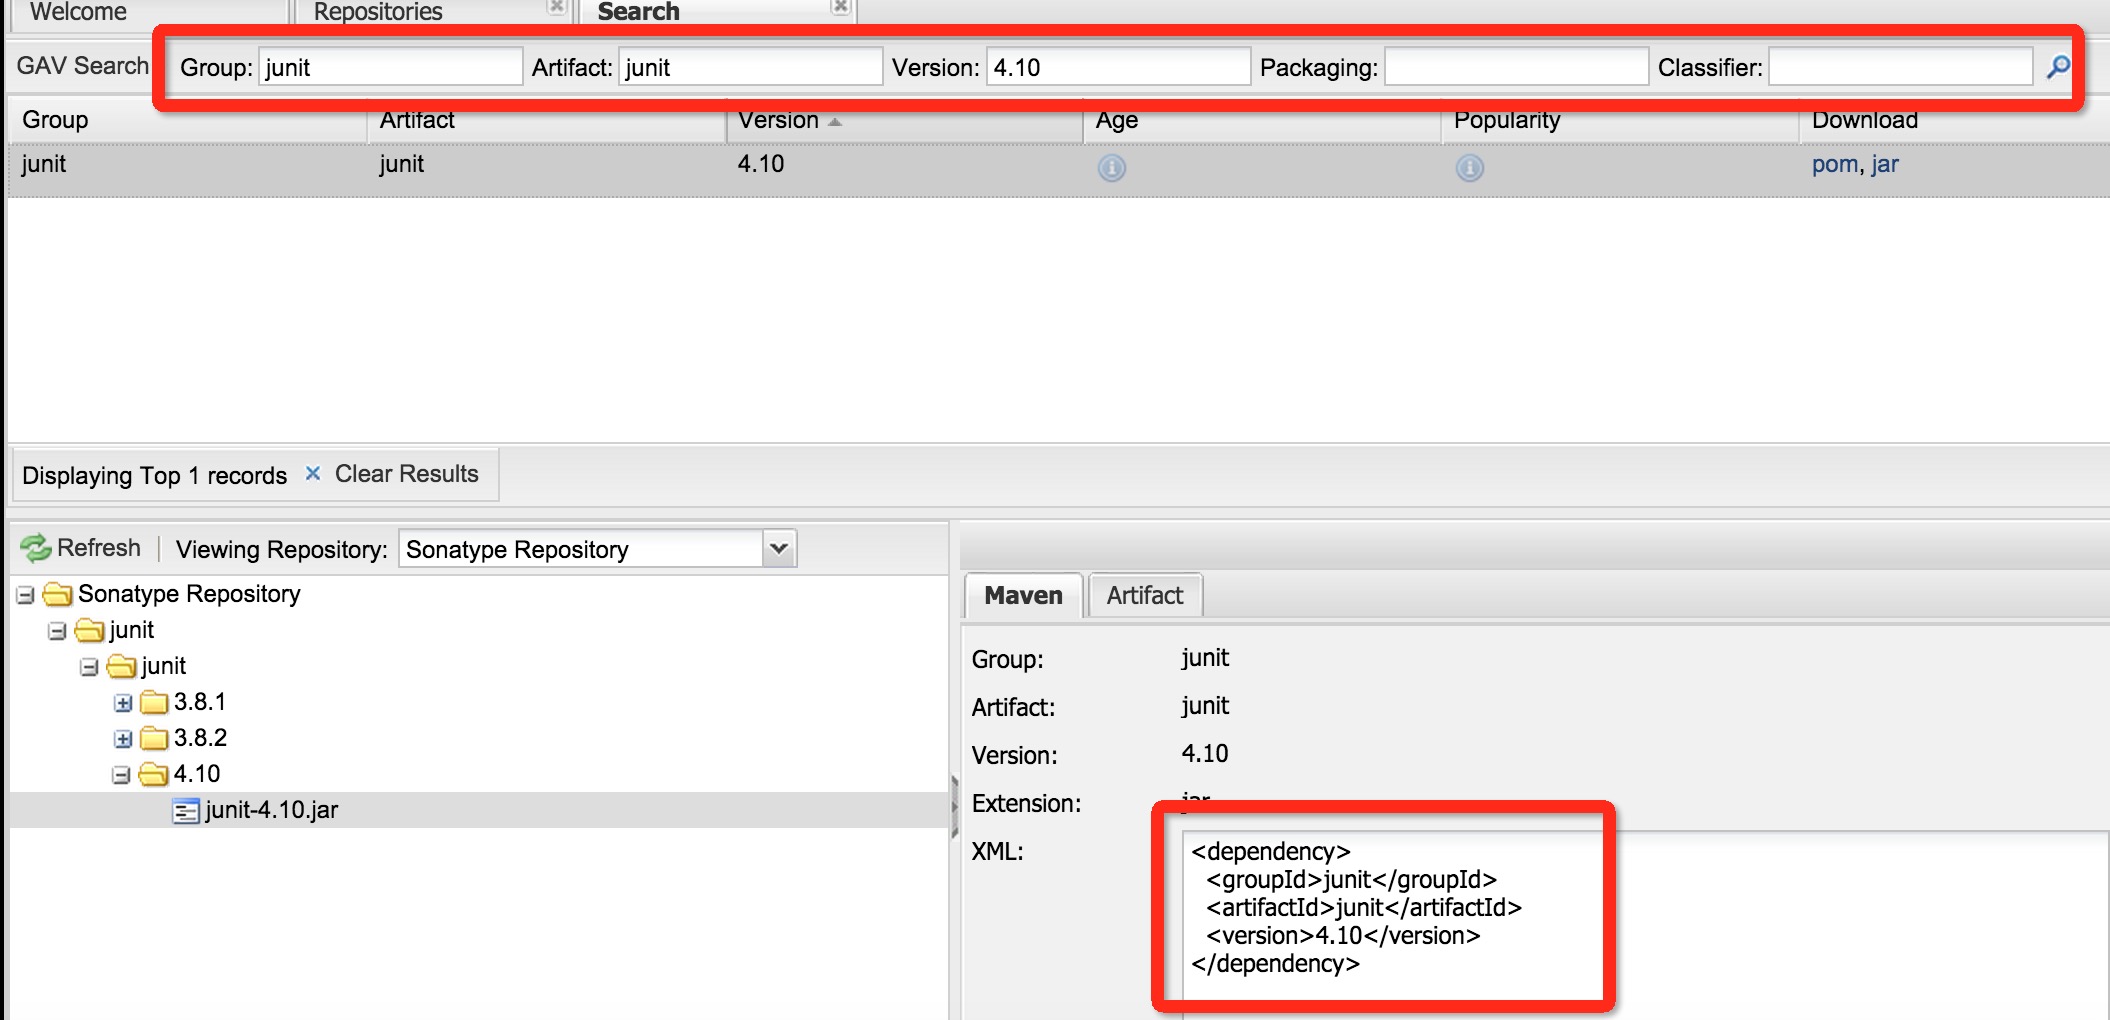Click into the Packaging search field
This screenshot has width=2110, height=1020.
(1516, 67)
